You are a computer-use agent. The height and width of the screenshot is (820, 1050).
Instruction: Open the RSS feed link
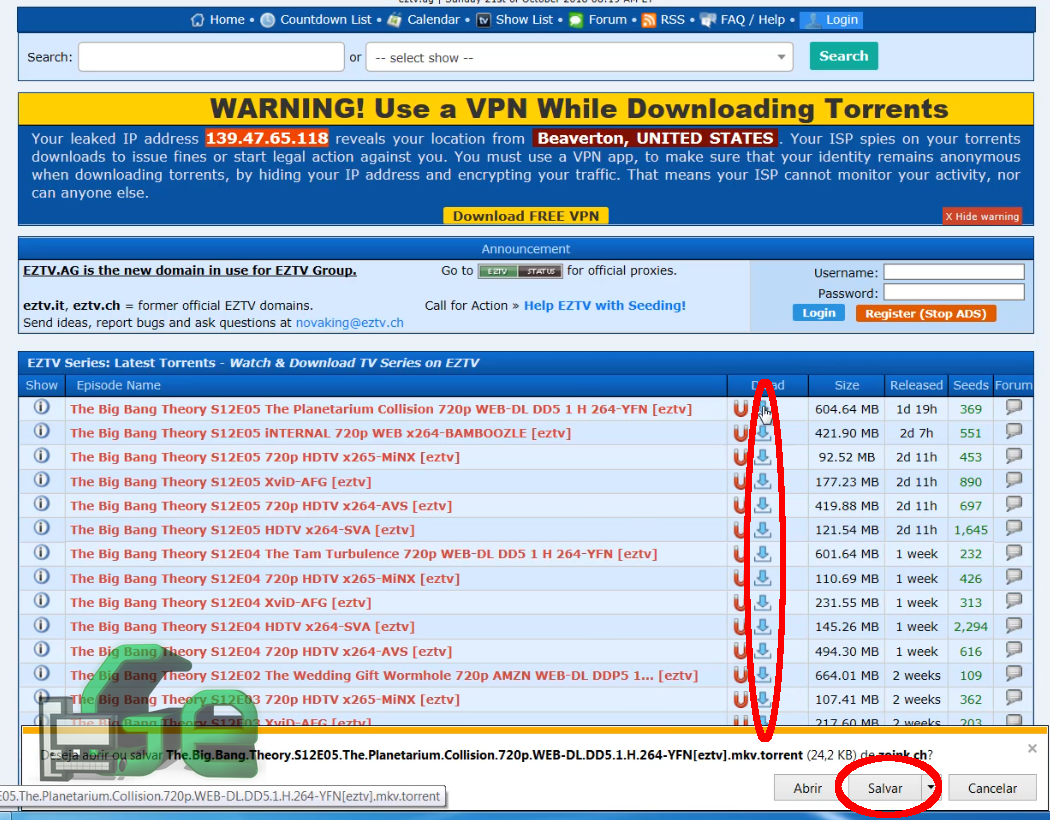672,19
